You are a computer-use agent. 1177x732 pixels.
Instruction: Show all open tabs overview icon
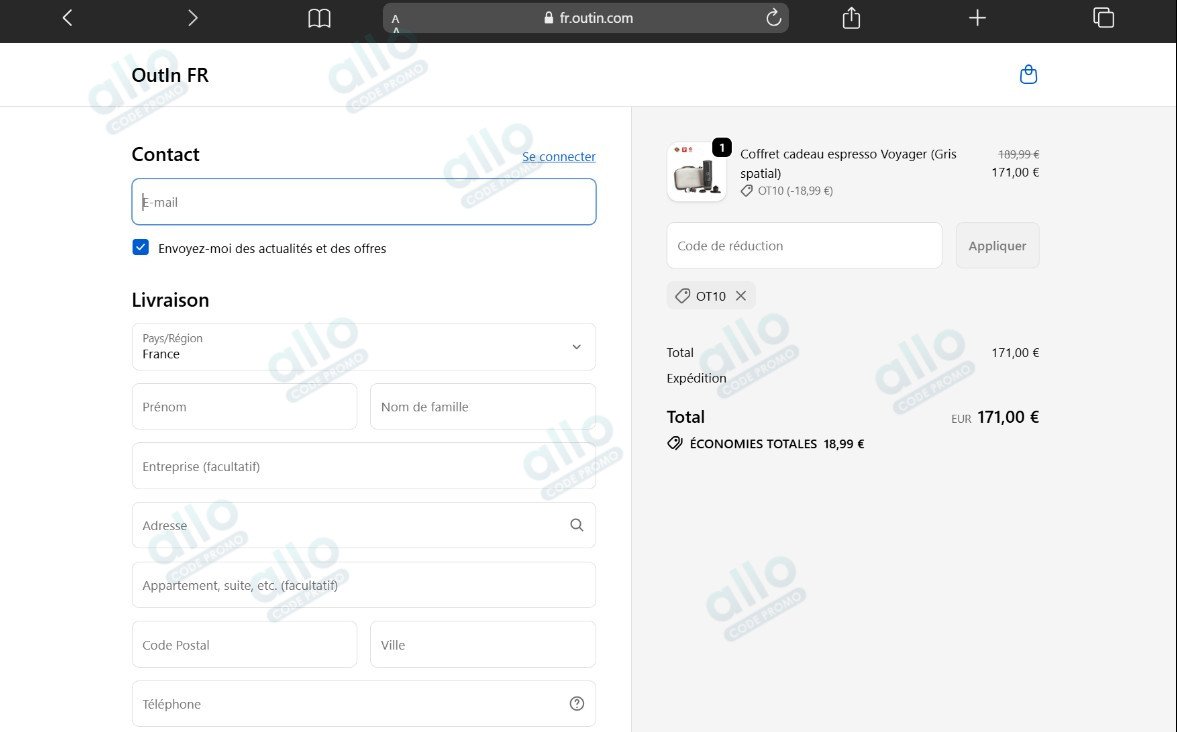tap(1103, 17)
